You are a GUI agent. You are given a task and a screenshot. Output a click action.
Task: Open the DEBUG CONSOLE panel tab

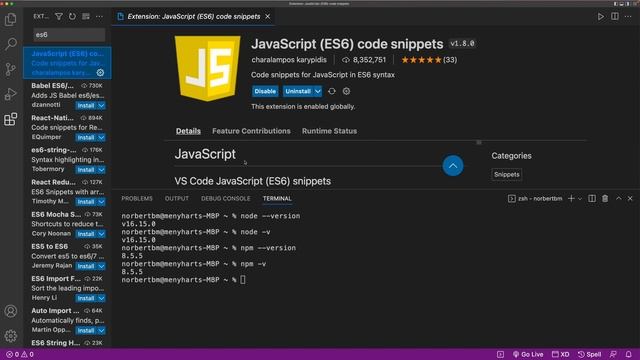pos(225,198)
